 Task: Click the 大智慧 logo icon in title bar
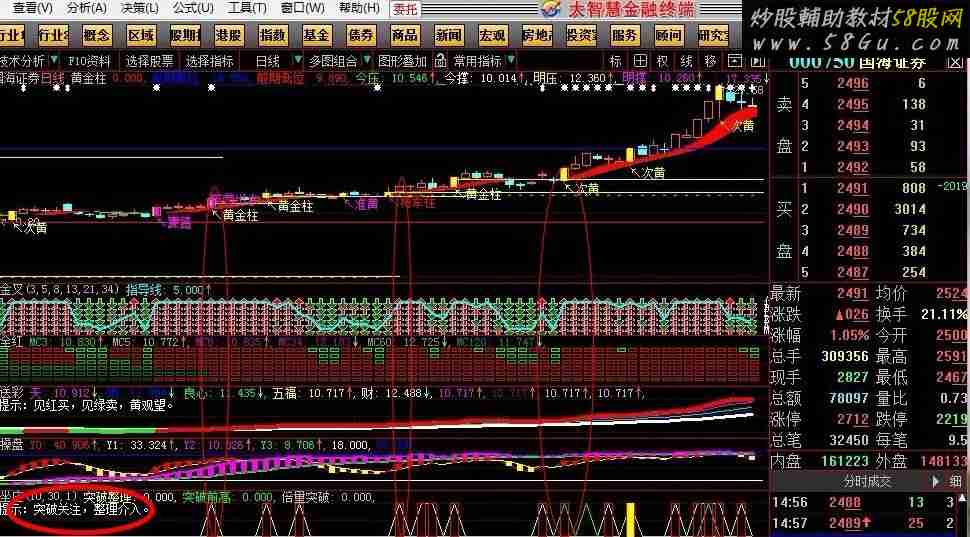point(551,9)
